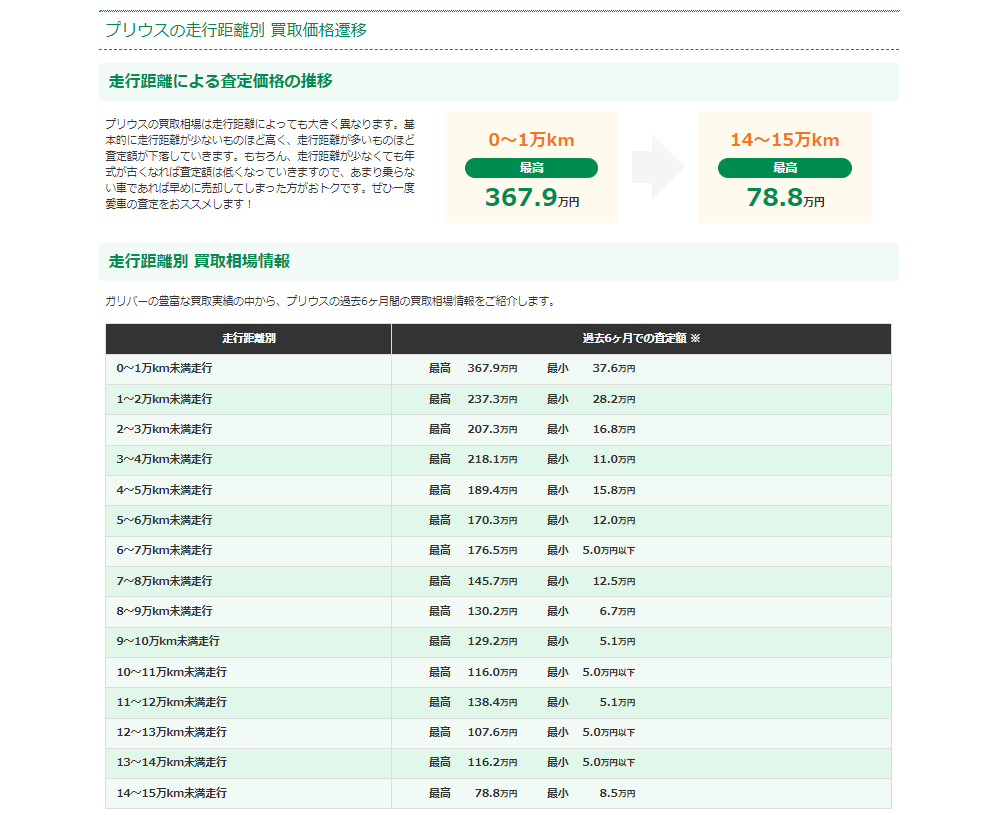Click the 5.1万円 value in the 11〜12万km row
Image resolution: width=985 pixels, height=815 pixels.
617,703
